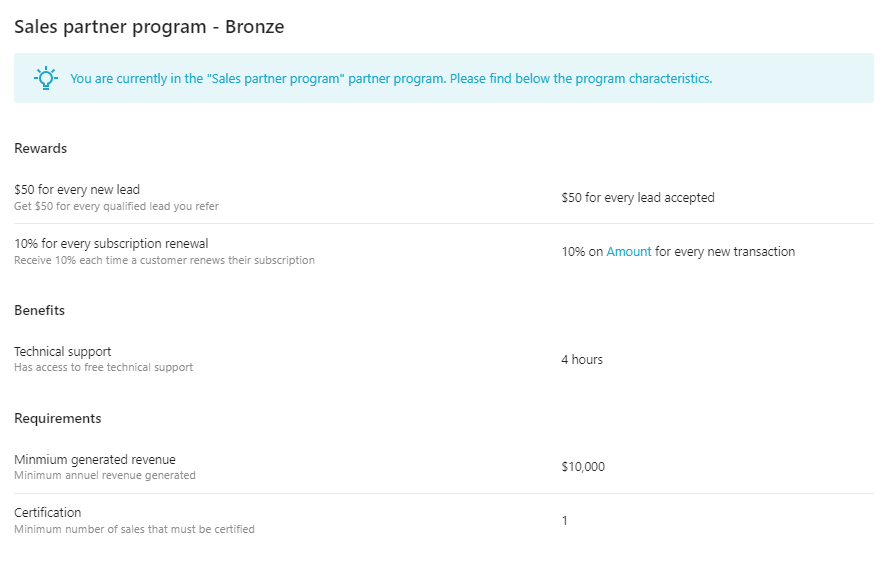The height and width of the screenshot is (564, 894).
Task: Click the "4 hours" support value
Action: tap(582, 360)
